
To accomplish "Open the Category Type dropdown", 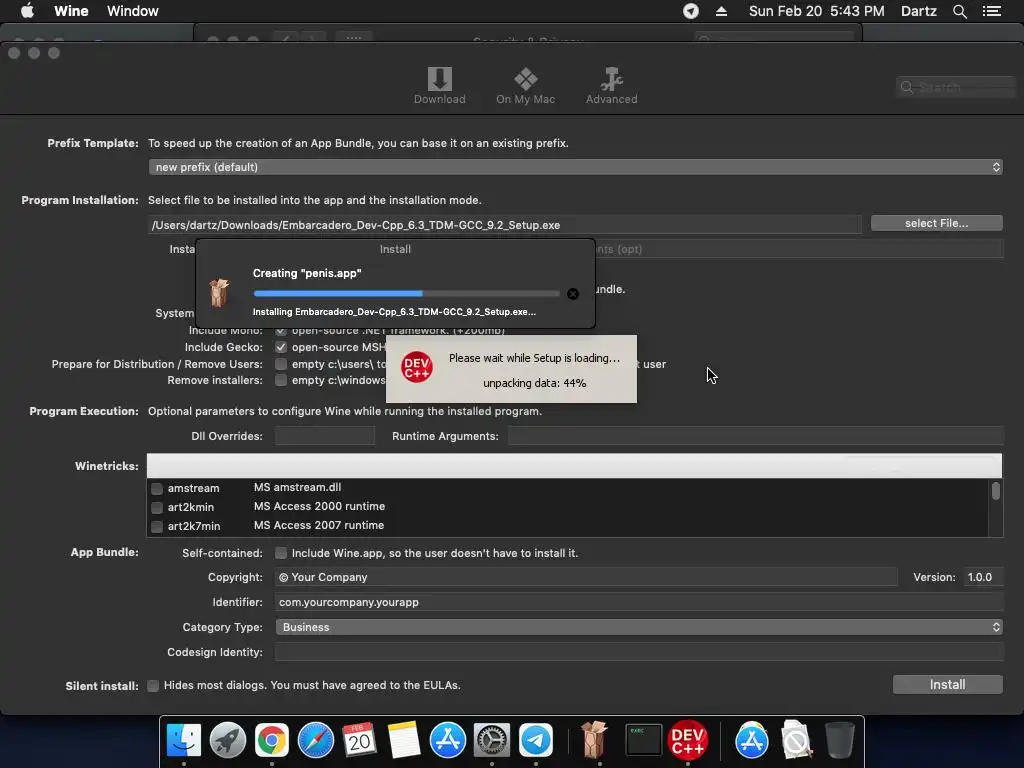I will point(639,627).
